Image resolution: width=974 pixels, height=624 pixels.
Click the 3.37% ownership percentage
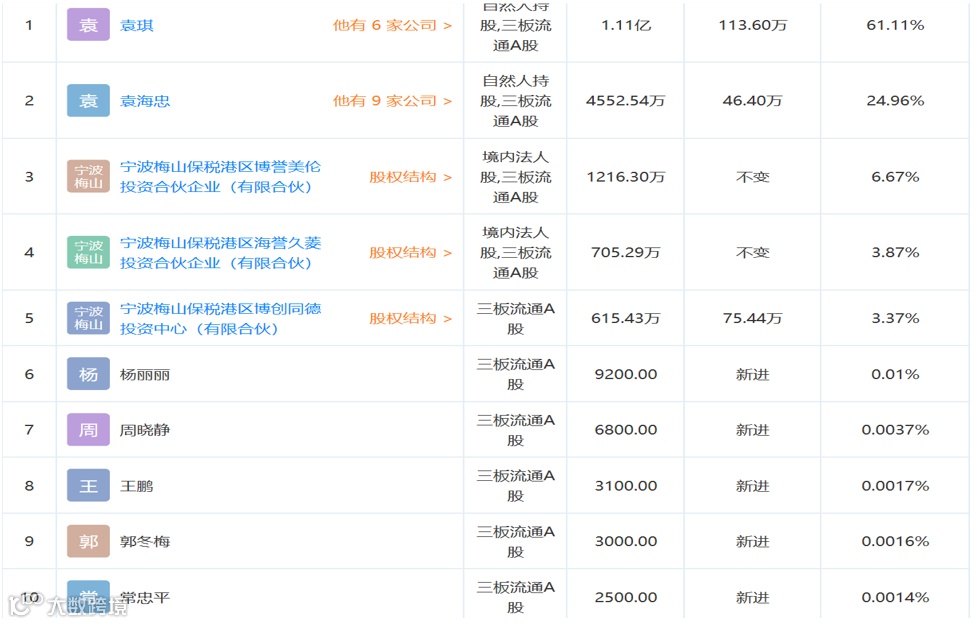point(895,319)
